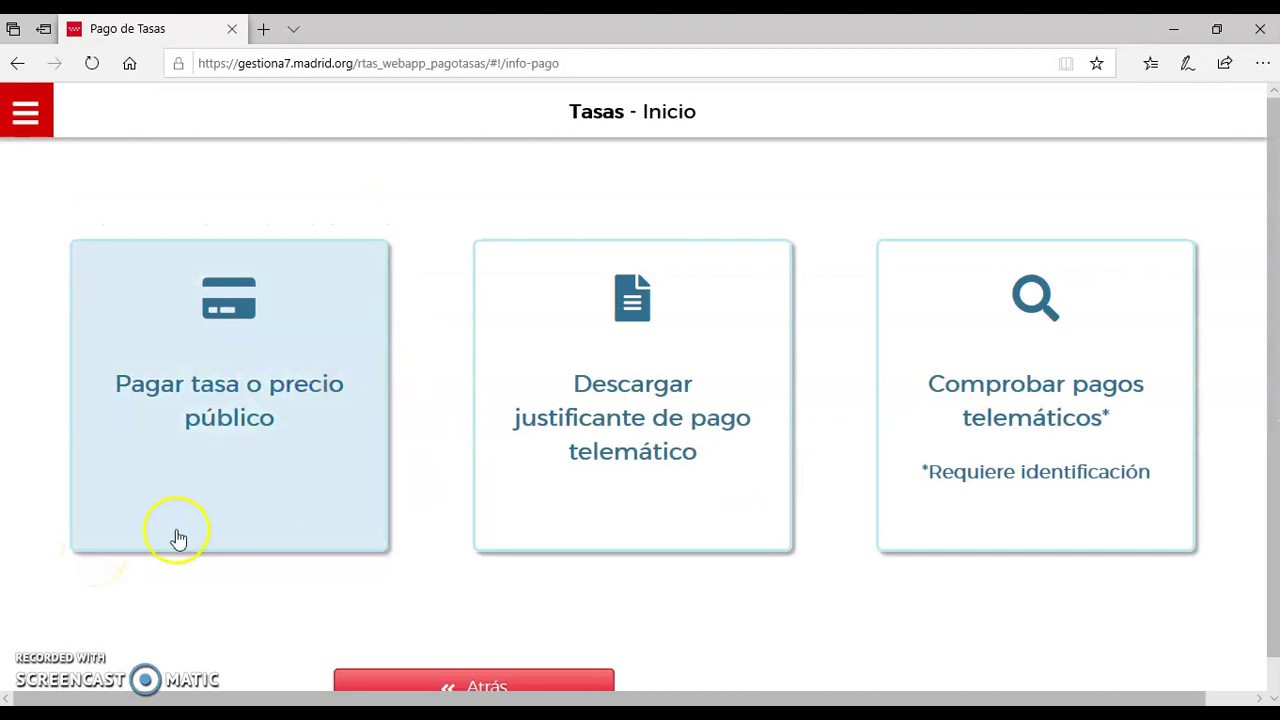The width and height of the screenshot is (1280, 720).
Task: Select Pagar tasa o precio público
Action: (x=229, y=401)
